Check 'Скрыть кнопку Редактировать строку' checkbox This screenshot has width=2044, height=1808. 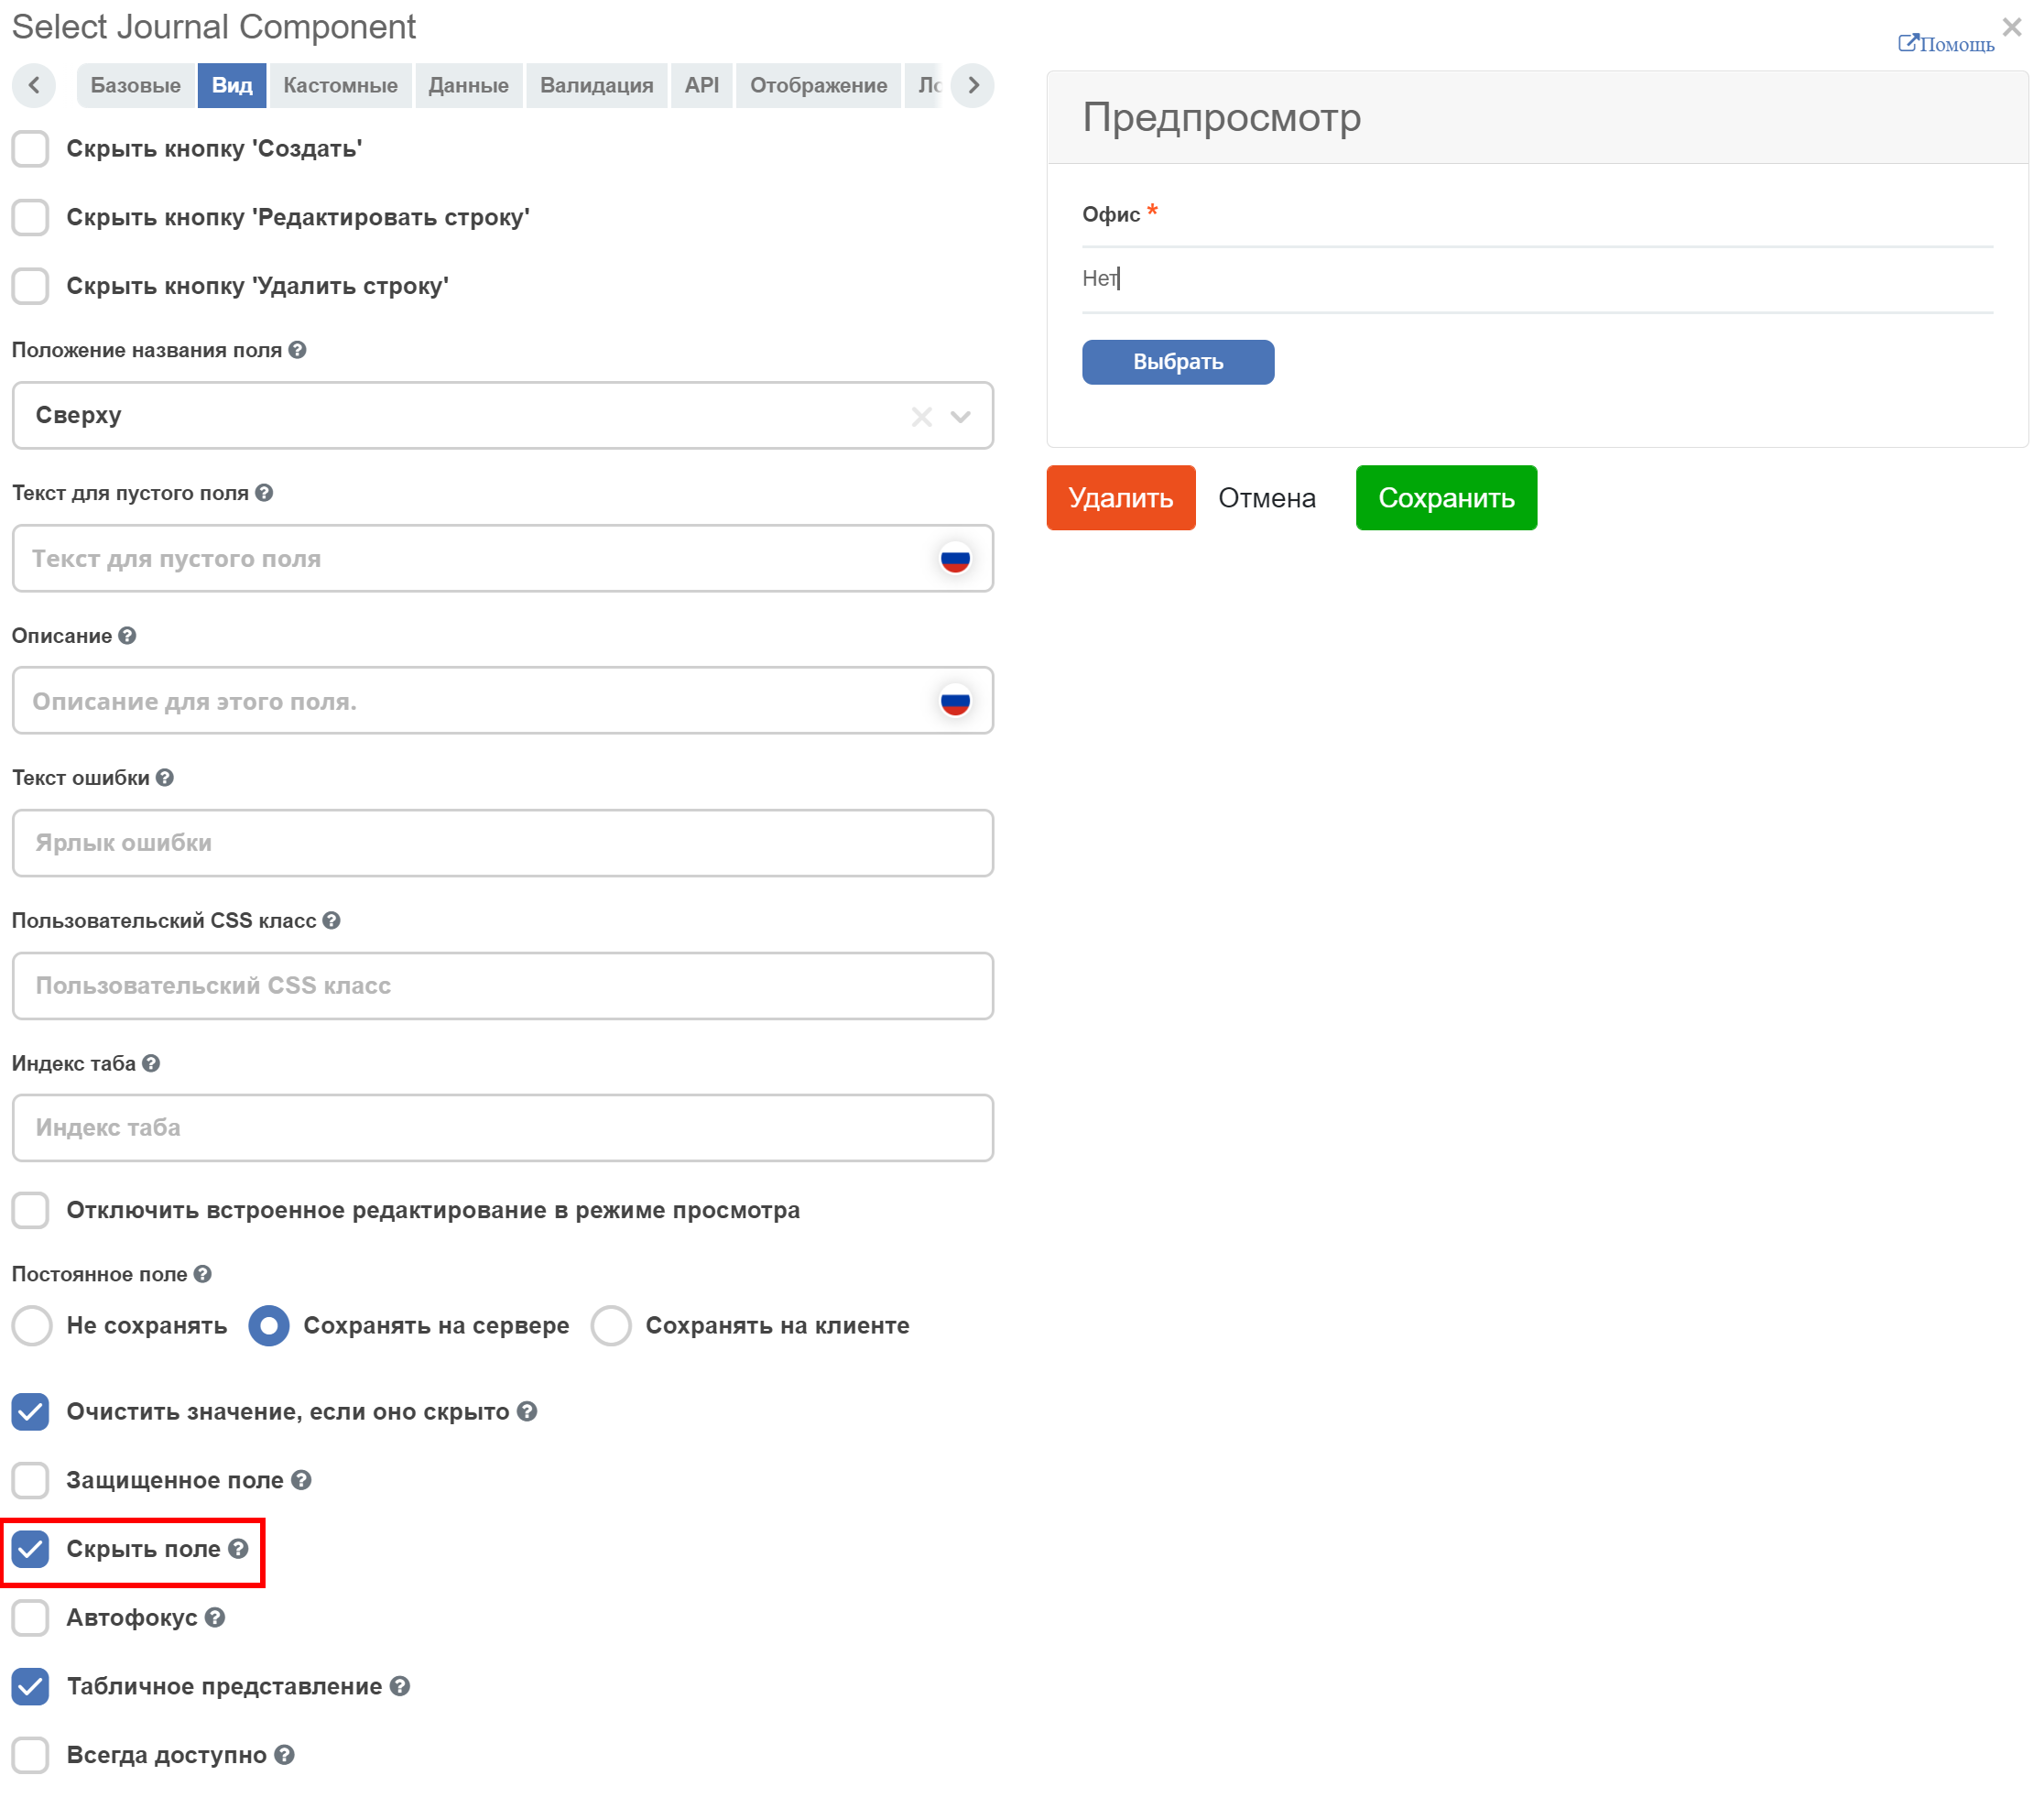tap(30, 218)
